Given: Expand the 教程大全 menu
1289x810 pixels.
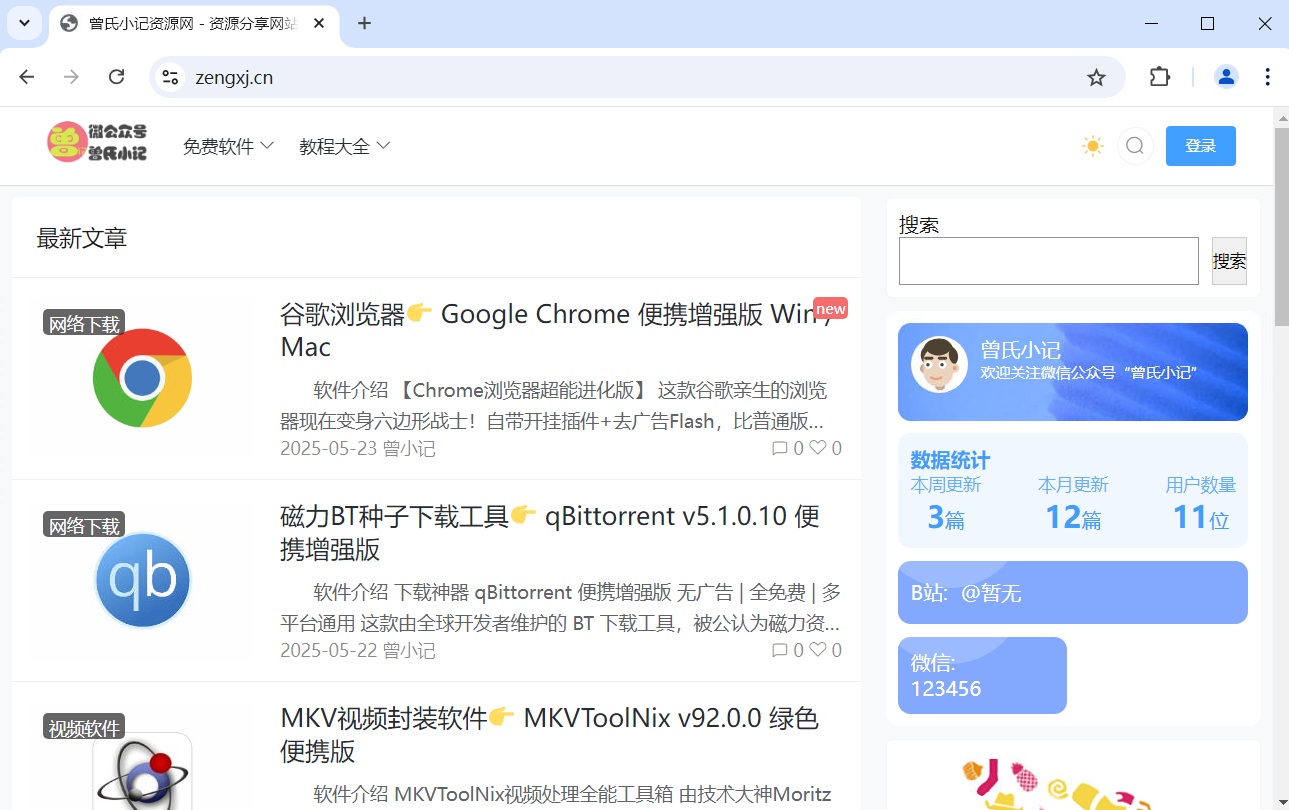Looking at the screenshot, I should 345,146.
